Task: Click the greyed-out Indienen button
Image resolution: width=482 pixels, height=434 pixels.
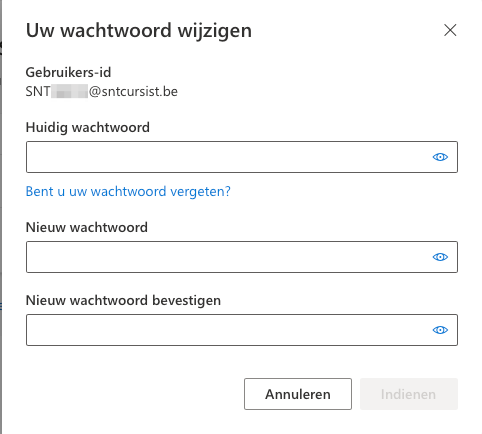Action: [409, 394]
